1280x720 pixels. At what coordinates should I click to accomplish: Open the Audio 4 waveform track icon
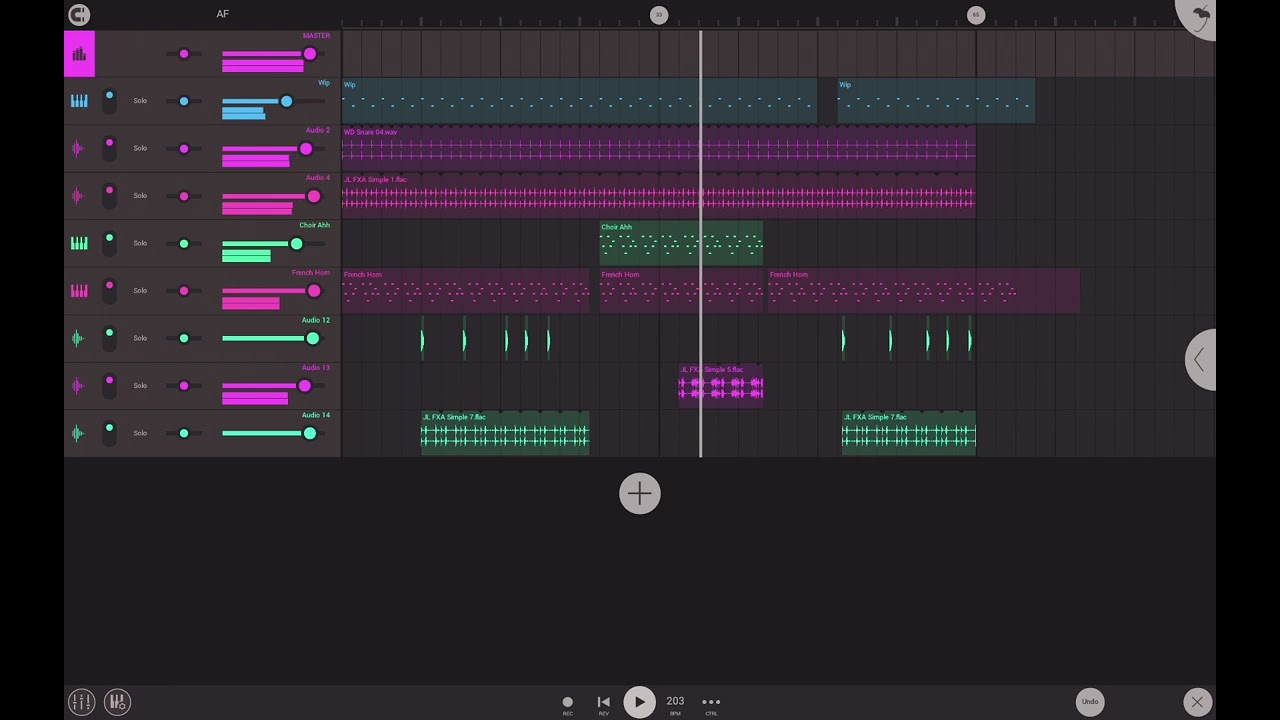79,196
